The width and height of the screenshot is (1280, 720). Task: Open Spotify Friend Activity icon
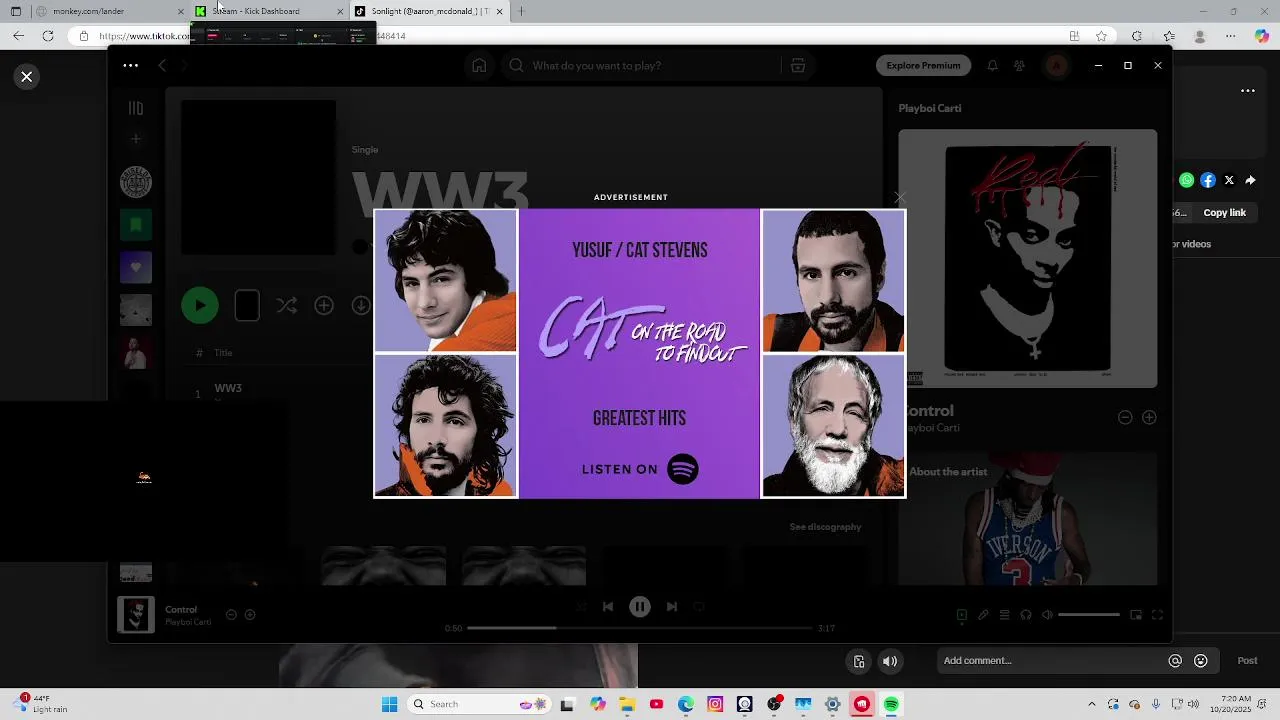[1019, 65]
